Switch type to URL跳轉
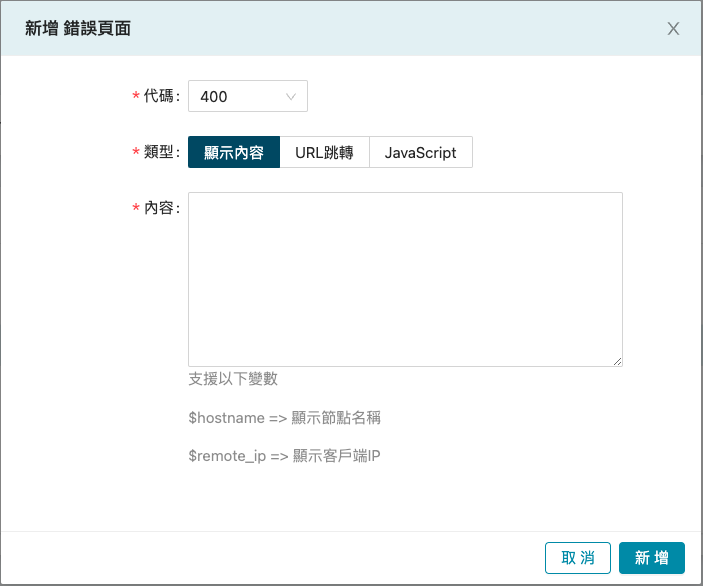Screen dimensions: 703x586 324,153
